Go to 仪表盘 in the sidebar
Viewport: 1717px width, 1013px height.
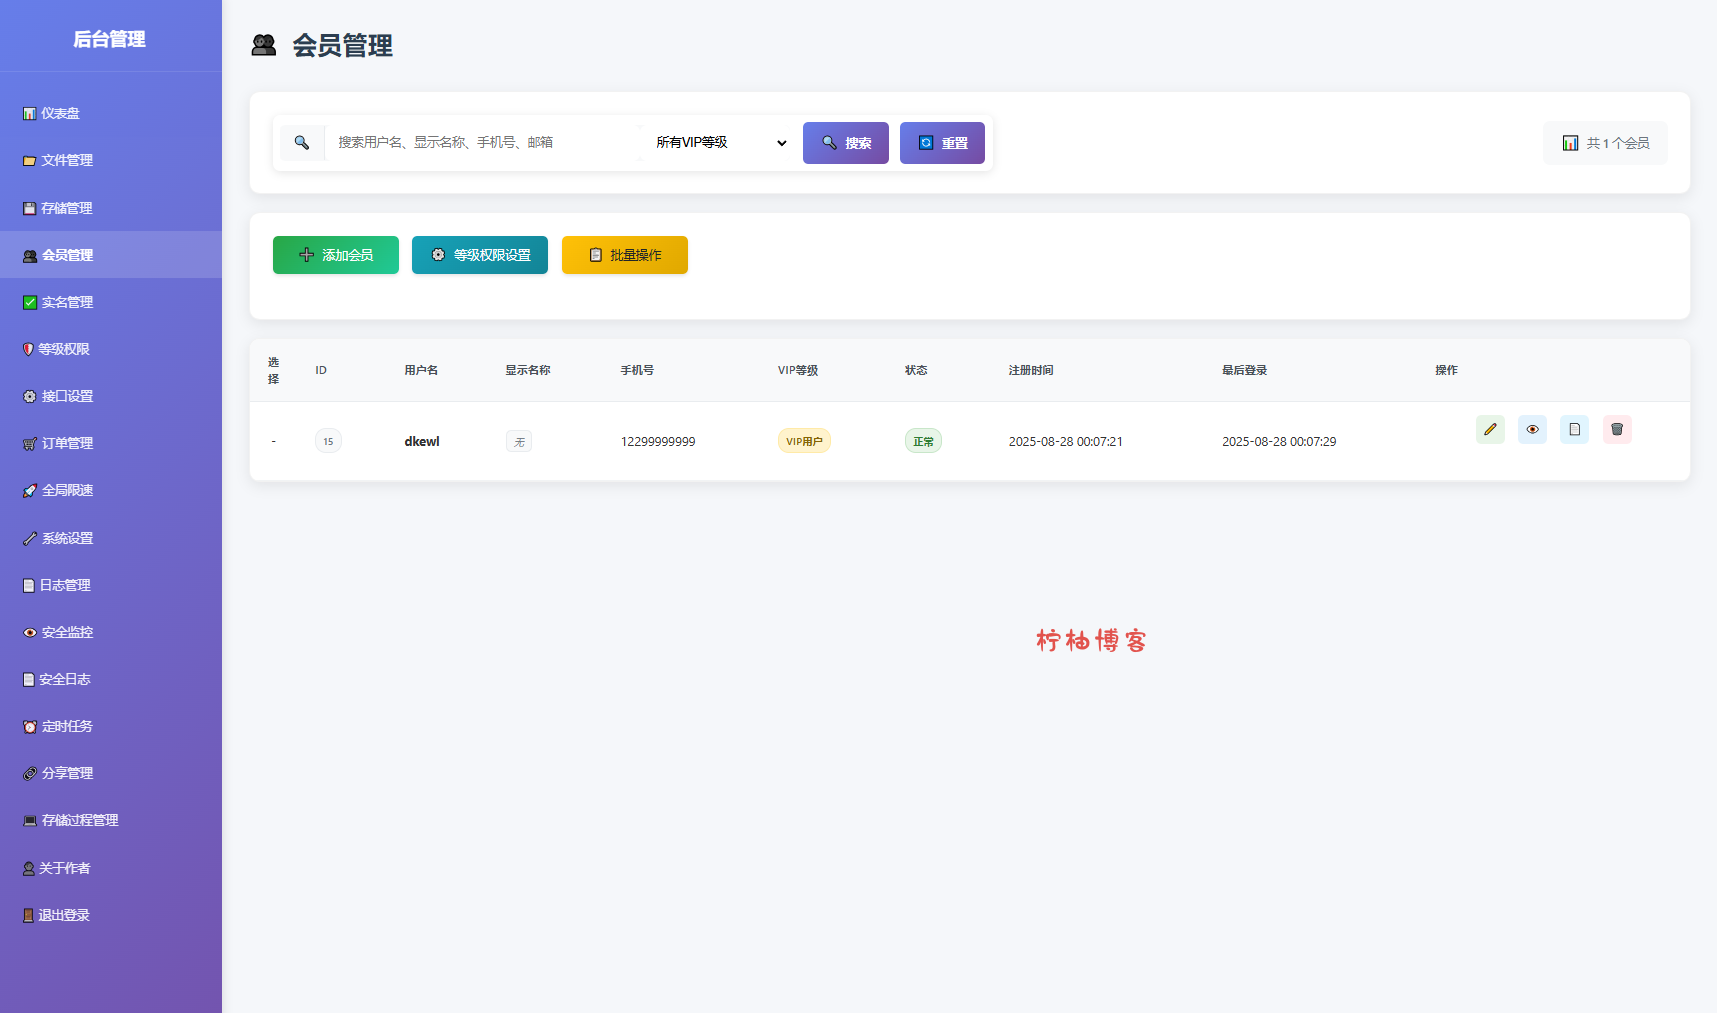coord(60,114)
